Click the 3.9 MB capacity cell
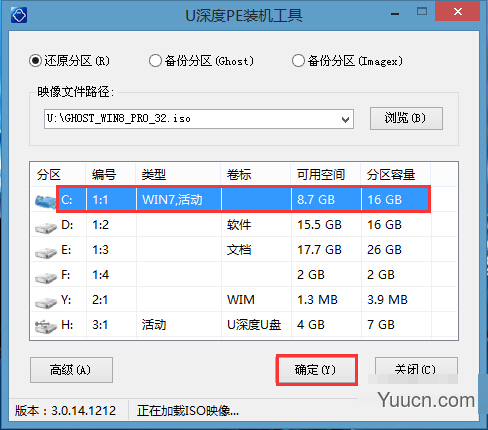 [x=387, y=300]
